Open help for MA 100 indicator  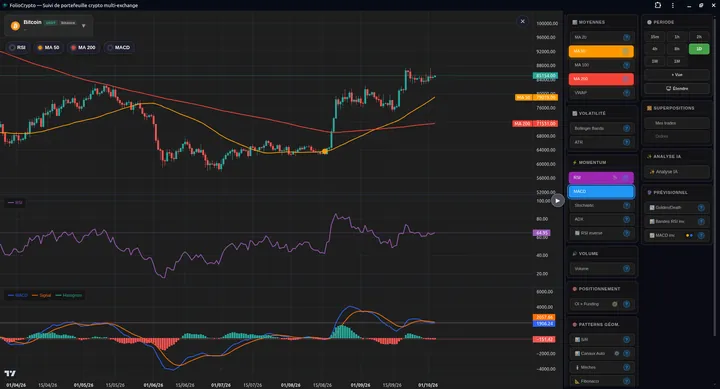(x=626, y=65)
